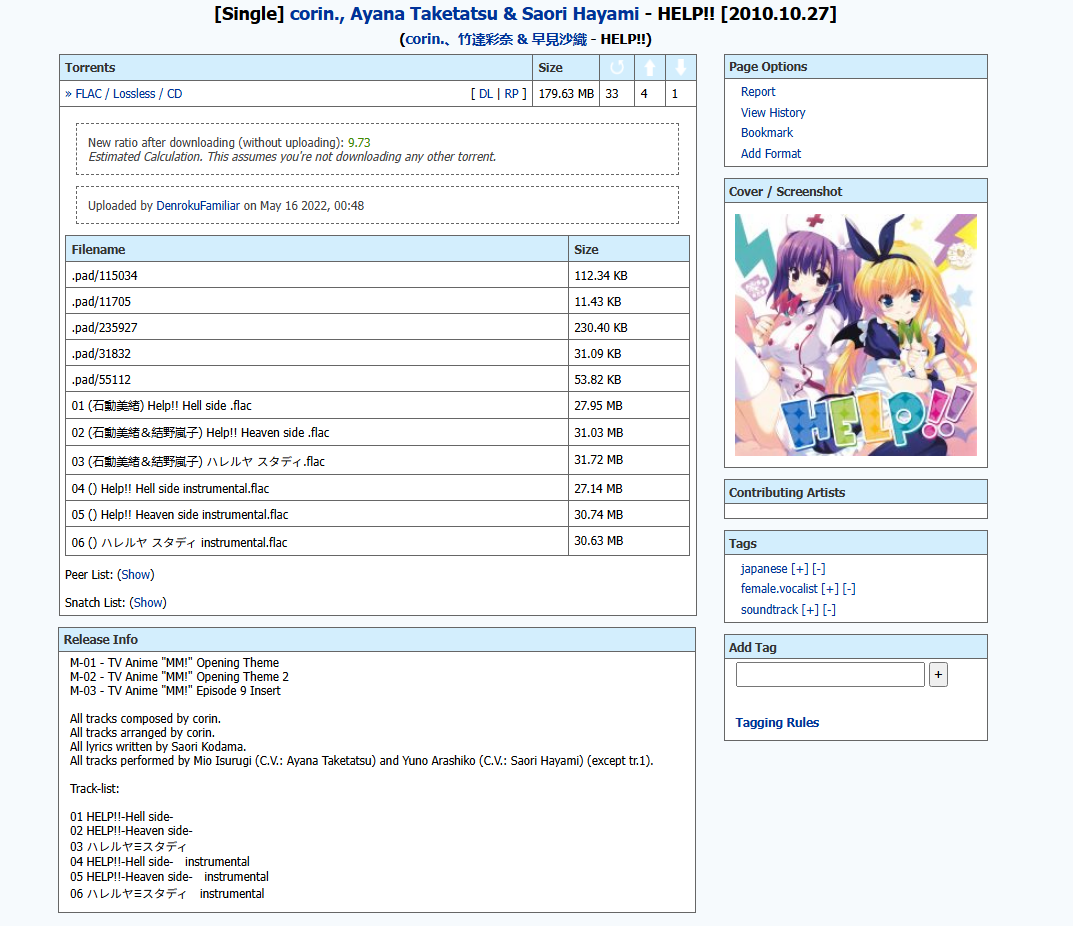Open 竹達彩奈 Japanese artist link

[485, 39]
